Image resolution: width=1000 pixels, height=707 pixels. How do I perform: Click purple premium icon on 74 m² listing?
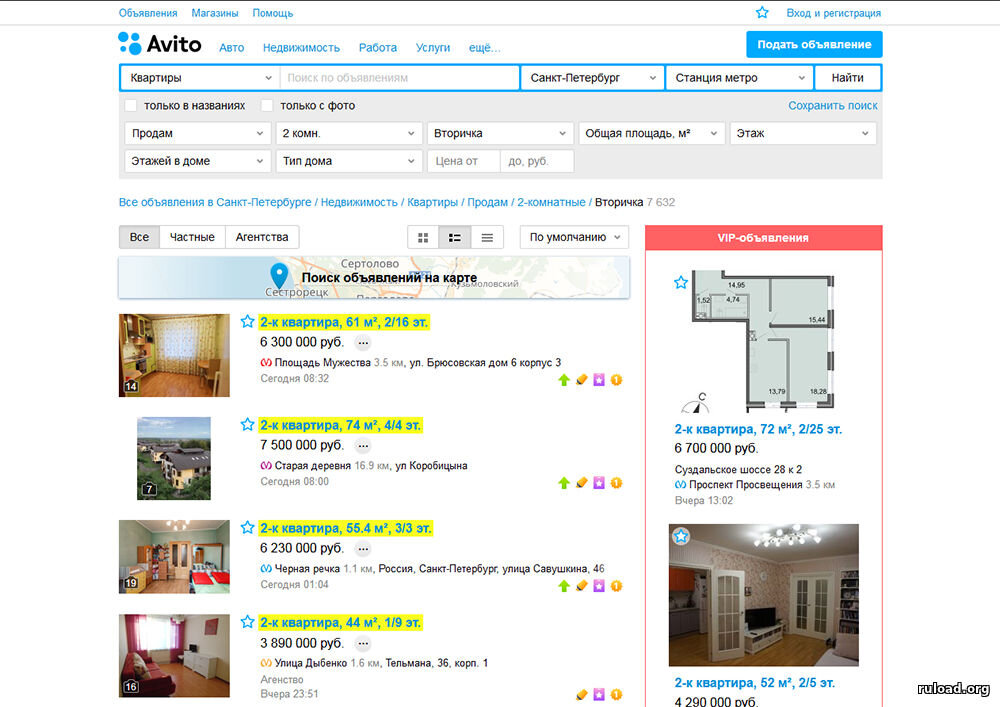[599, 483]
